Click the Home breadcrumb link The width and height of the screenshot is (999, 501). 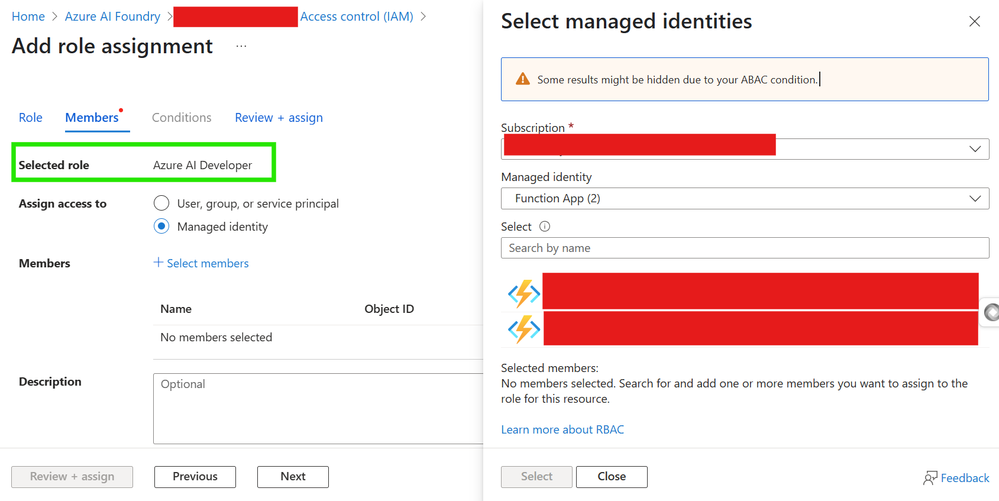click(28, 17)
